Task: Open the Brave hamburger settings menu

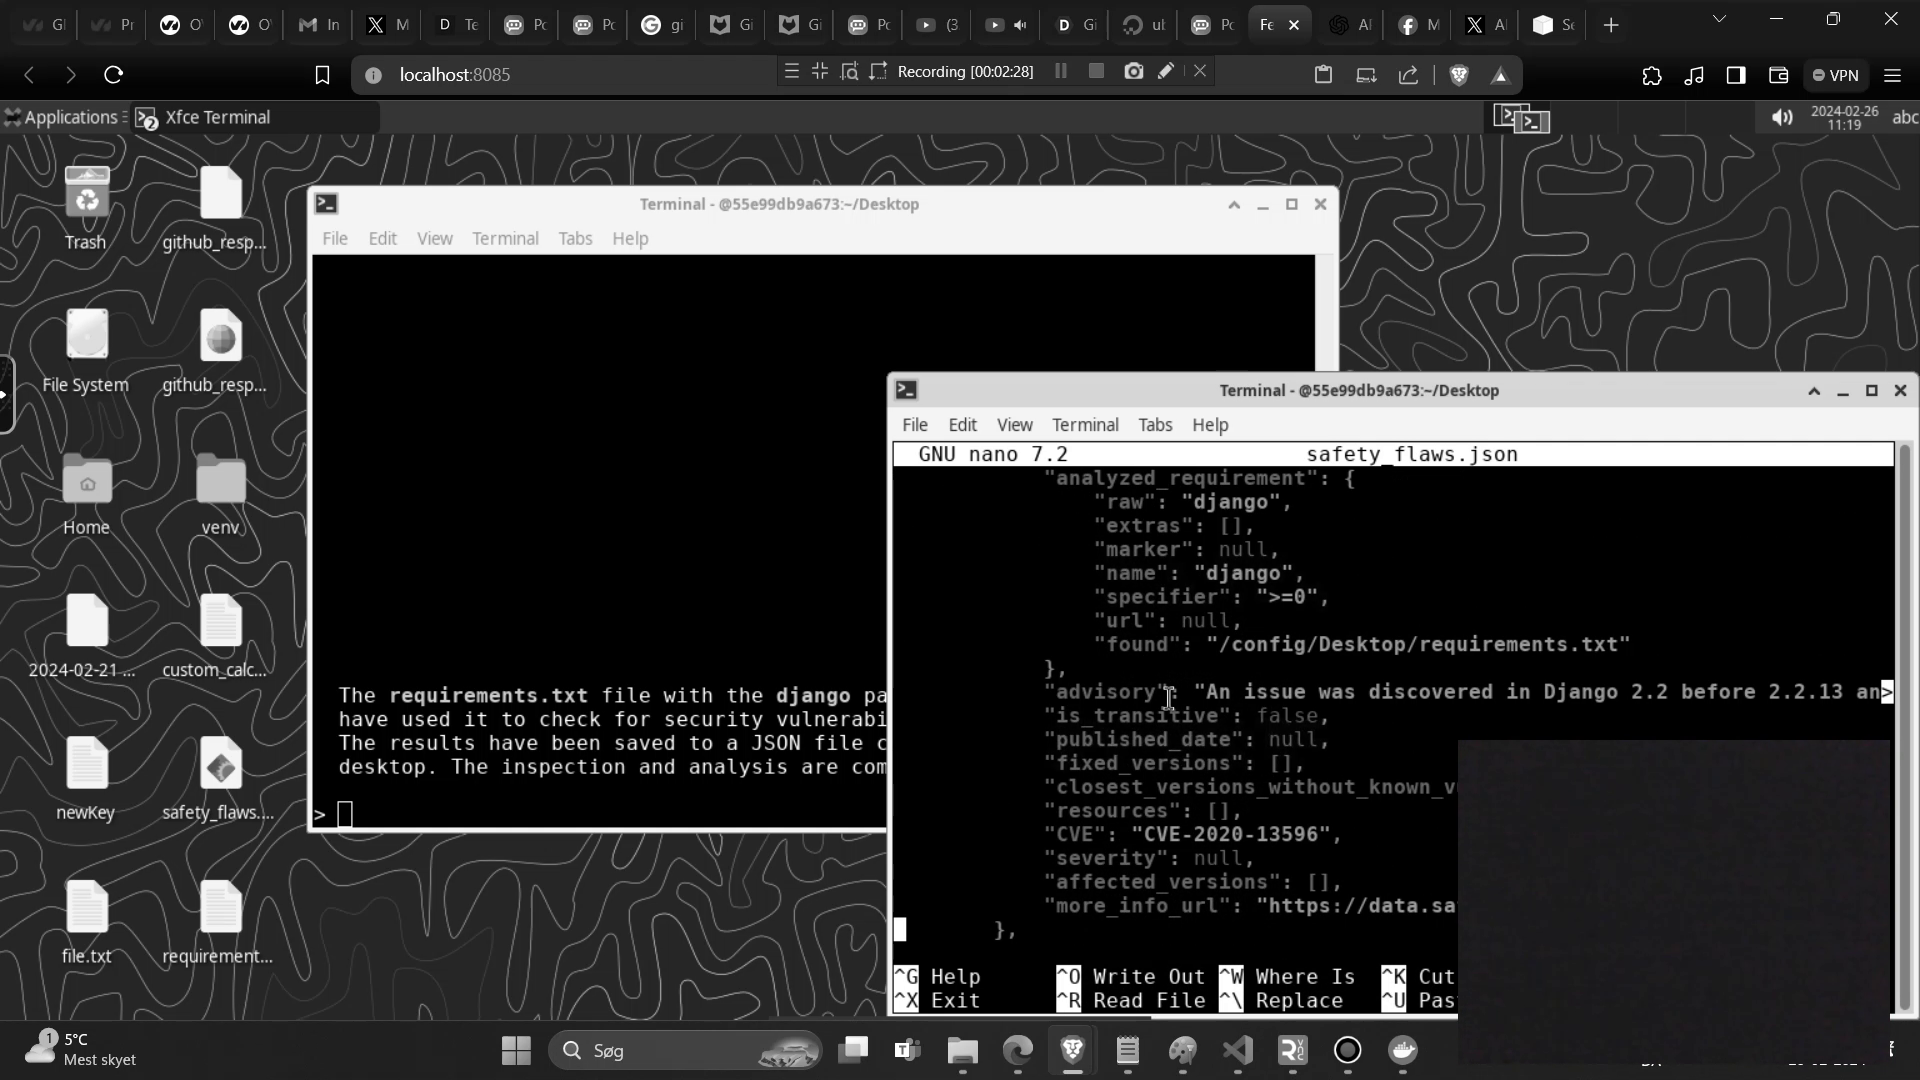Action: [x=1893, y=75]
